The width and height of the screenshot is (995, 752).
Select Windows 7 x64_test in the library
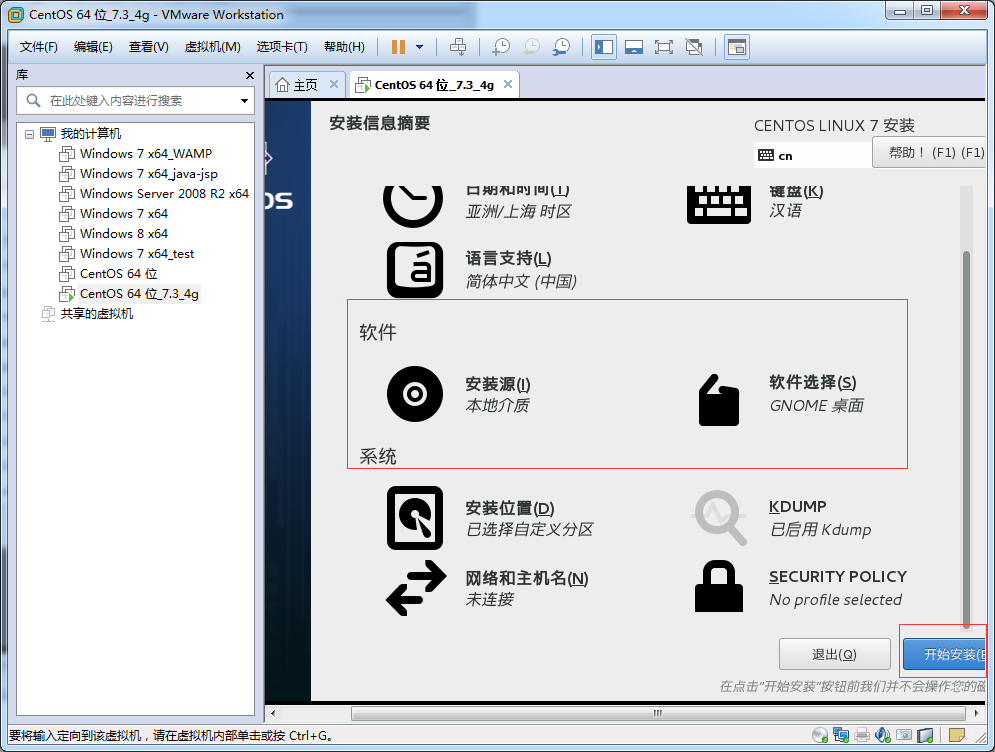pos(137,254)
